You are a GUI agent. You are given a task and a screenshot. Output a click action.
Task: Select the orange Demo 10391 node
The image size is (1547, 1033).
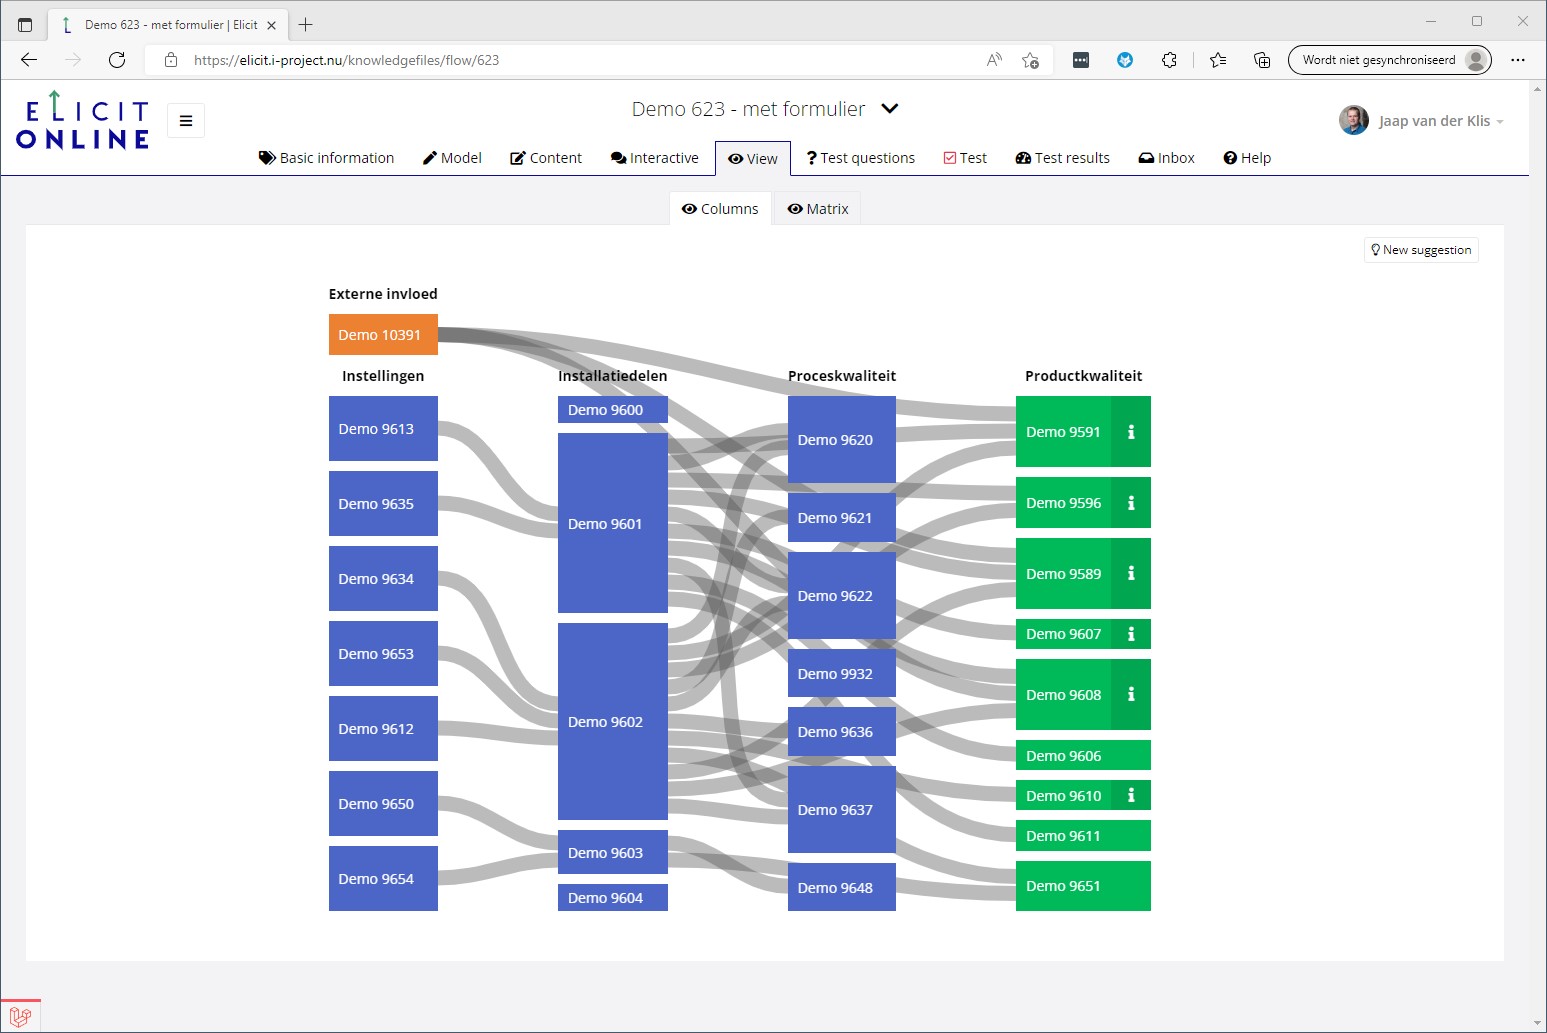[x=383, y=335]
